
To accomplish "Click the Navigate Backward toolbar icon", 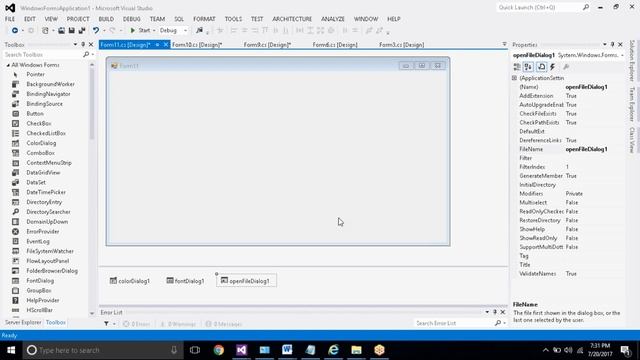I will (14, 31).
